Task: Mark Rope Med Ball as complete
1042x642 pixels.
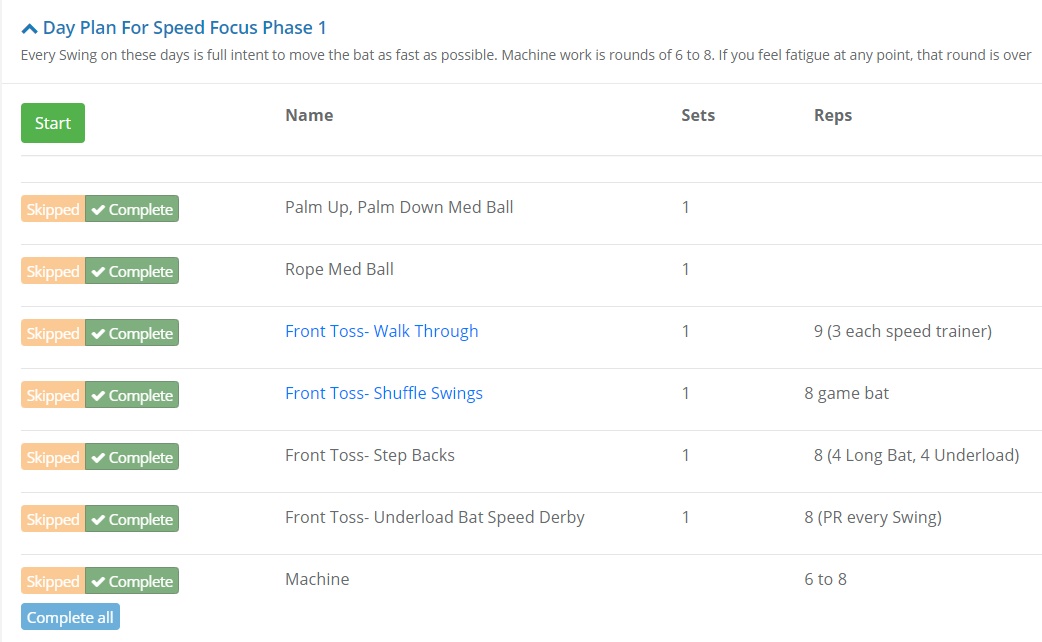Action: click(132, 271)
